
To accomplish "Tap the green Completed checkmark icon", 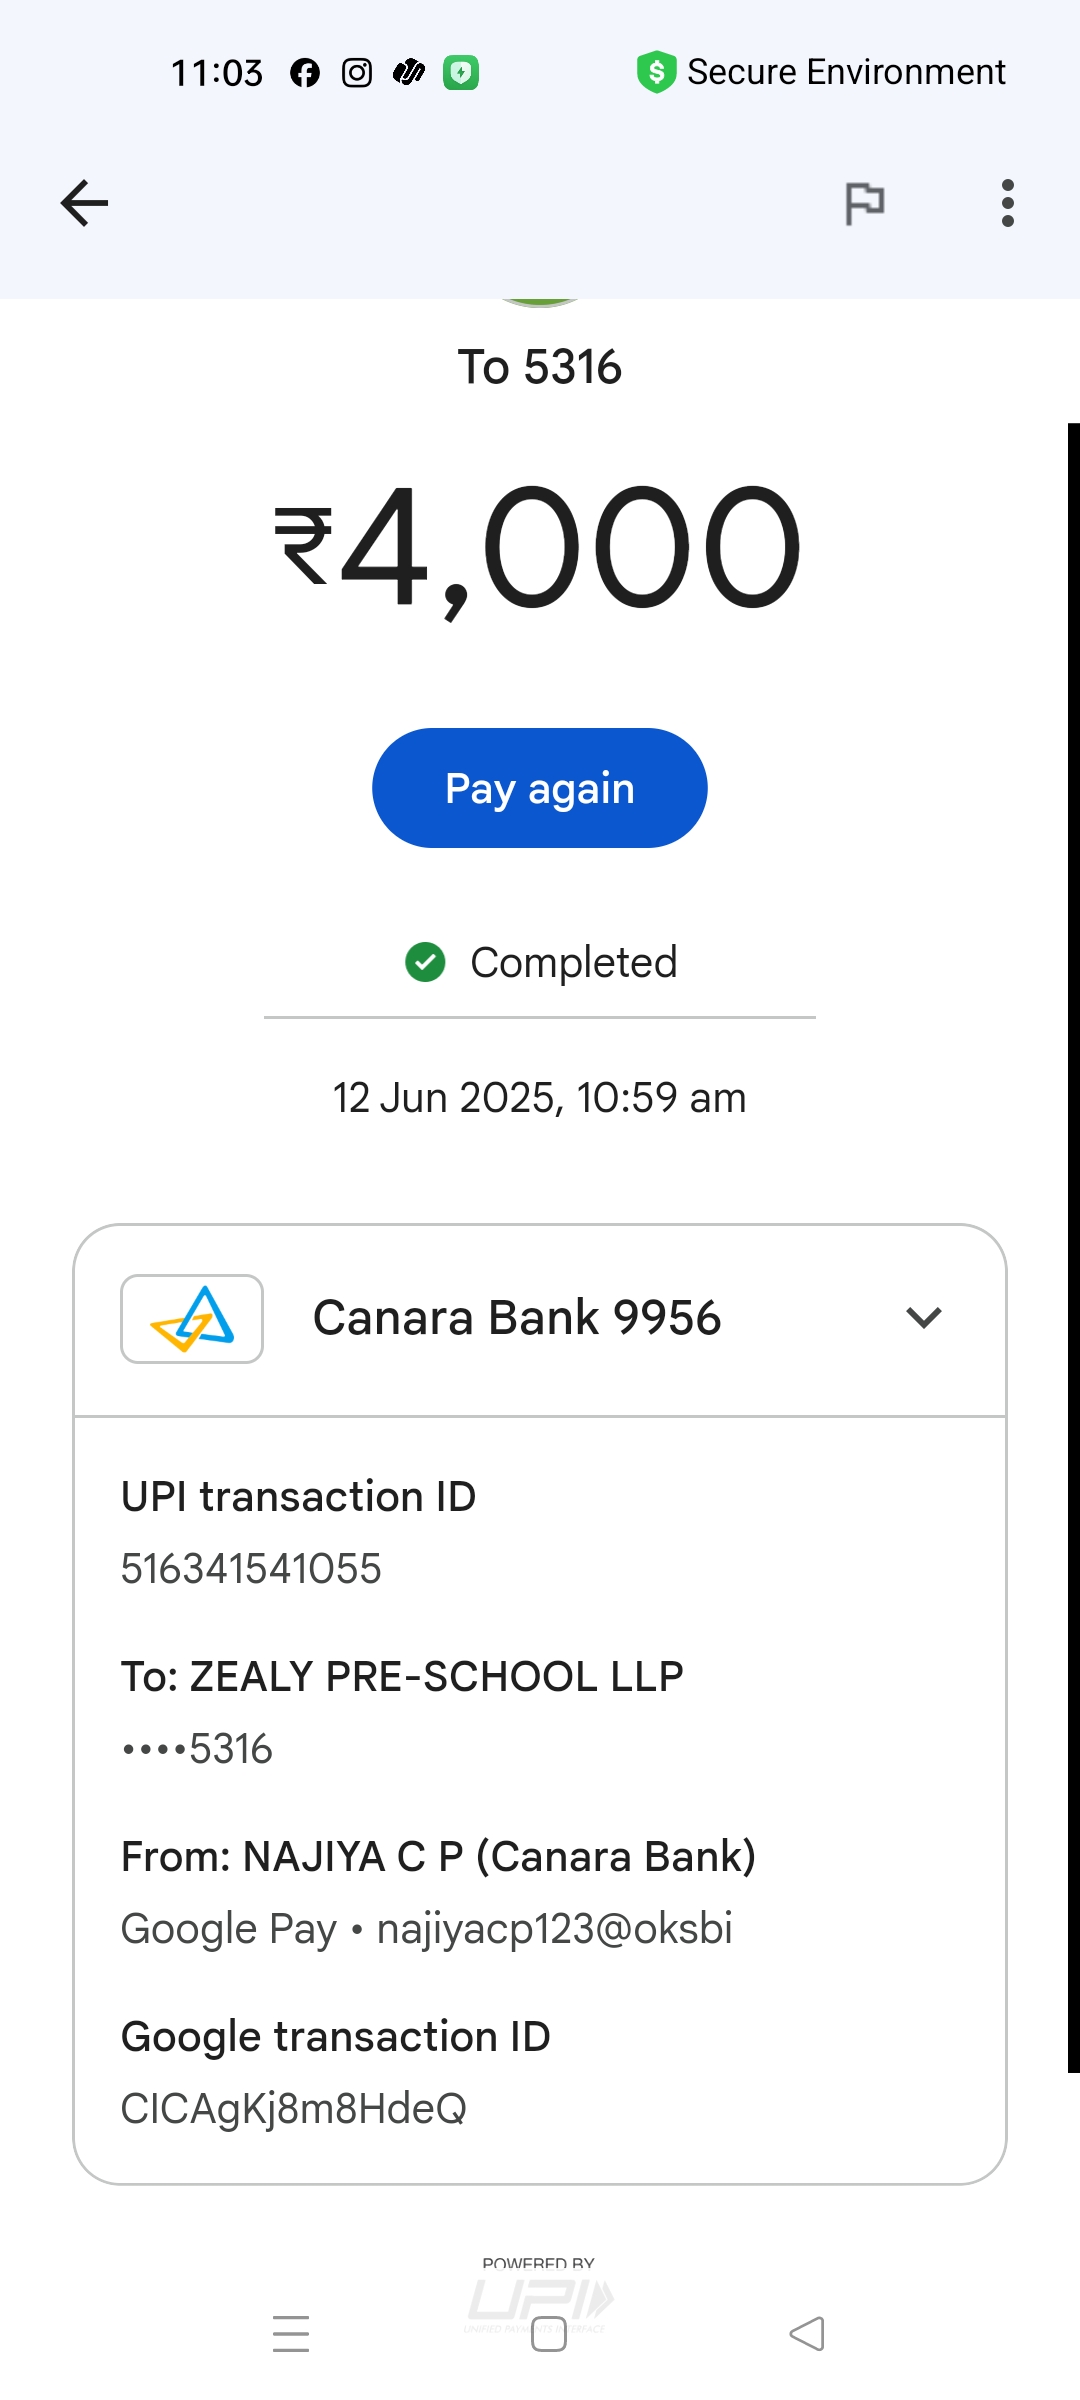I will coord(425,963).
